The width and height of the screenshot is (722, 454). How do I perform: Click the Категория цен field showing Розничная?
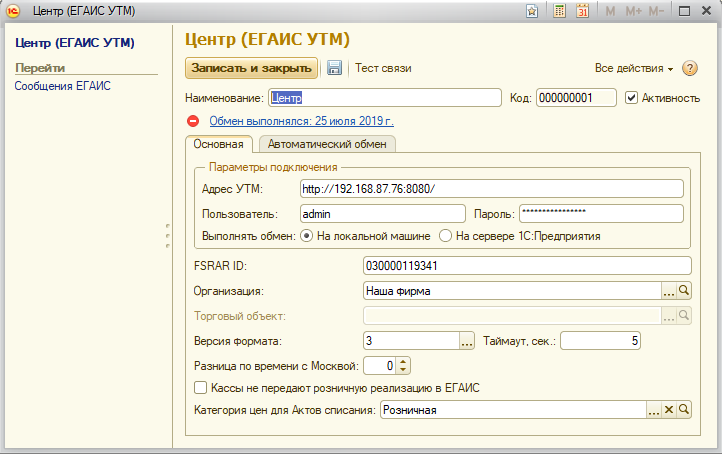pyautogui.click(x=513, y=410)
